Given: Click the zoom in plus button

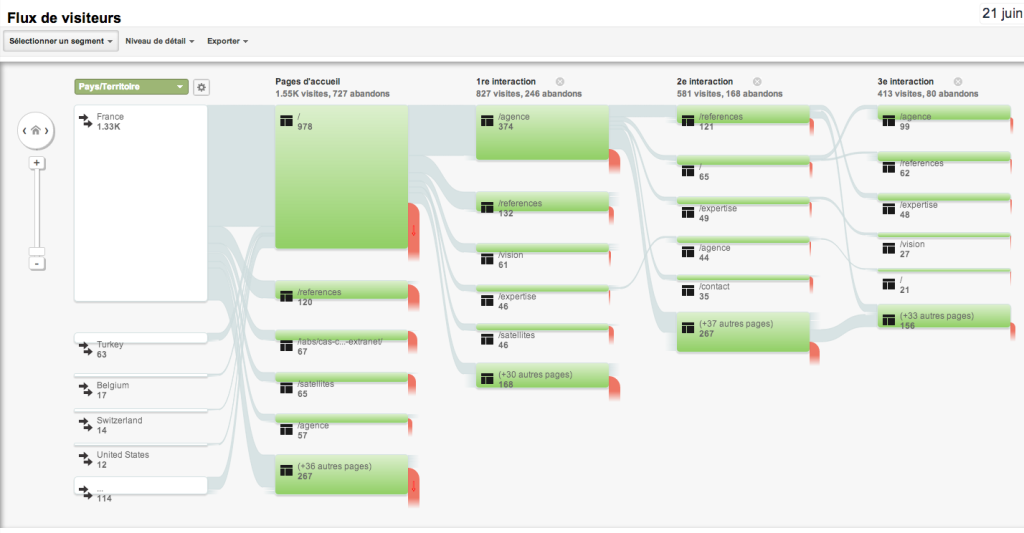Looking at the screenshot, I should click(x=37, y=163).
